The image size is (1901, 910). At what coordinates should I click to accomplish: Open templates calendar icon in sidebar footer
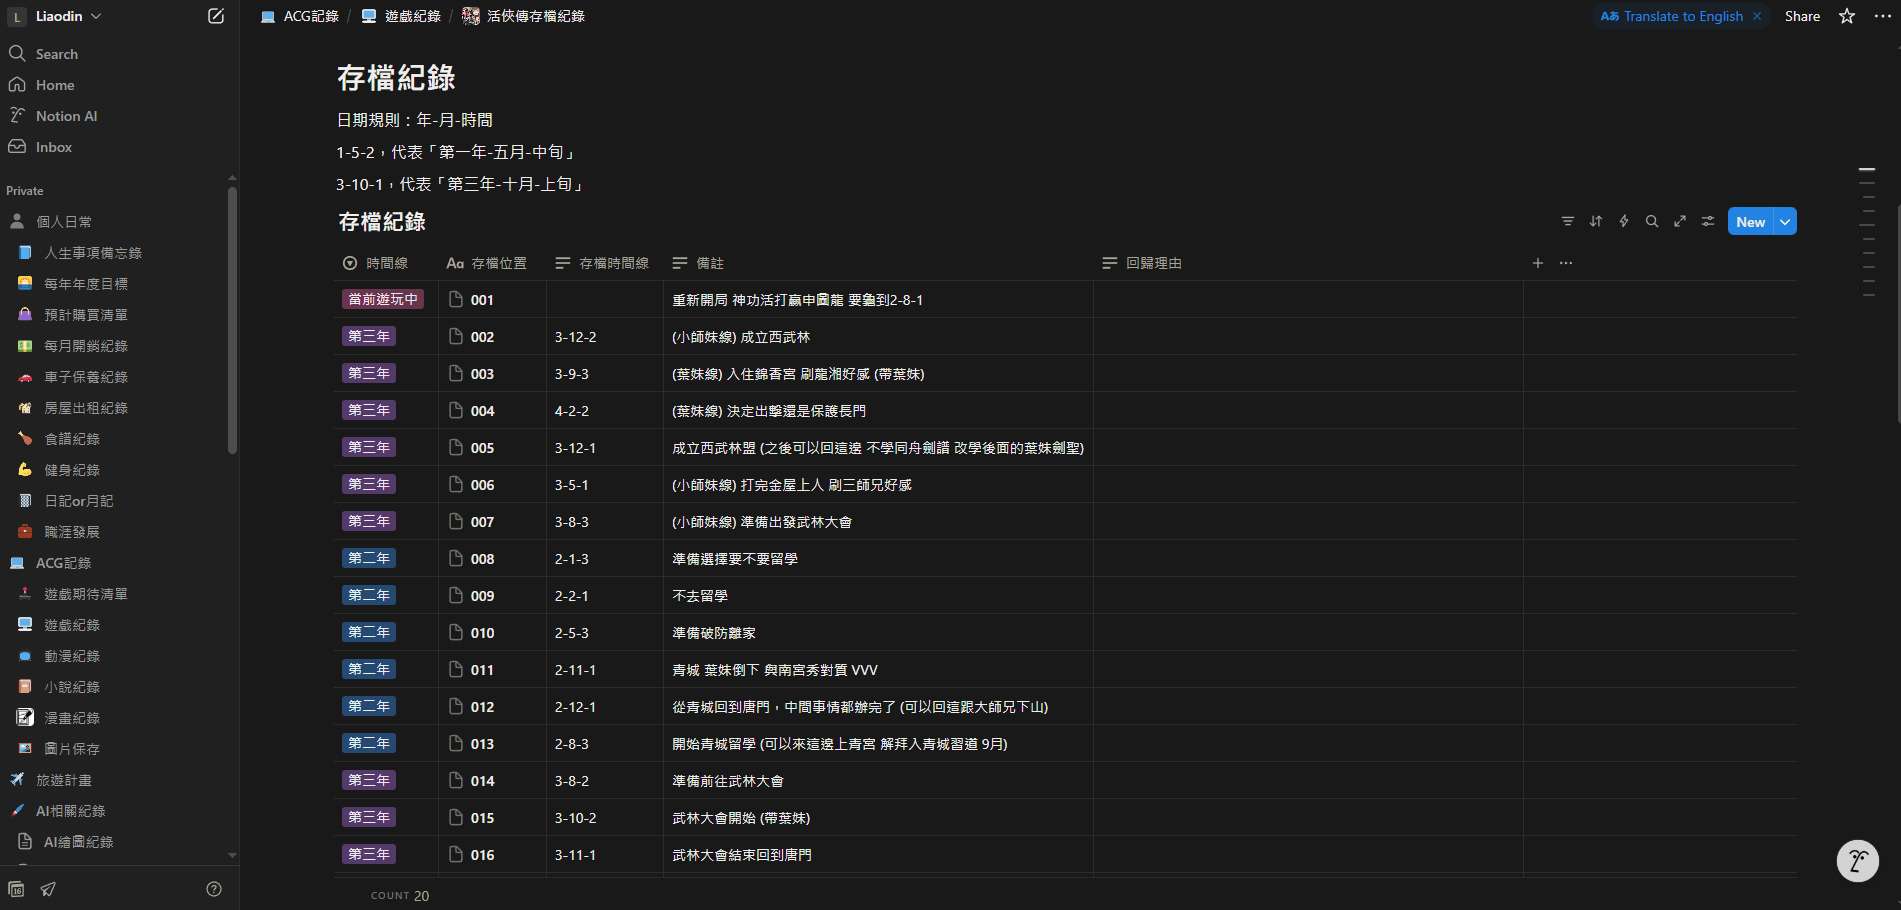tap(16, 889)
